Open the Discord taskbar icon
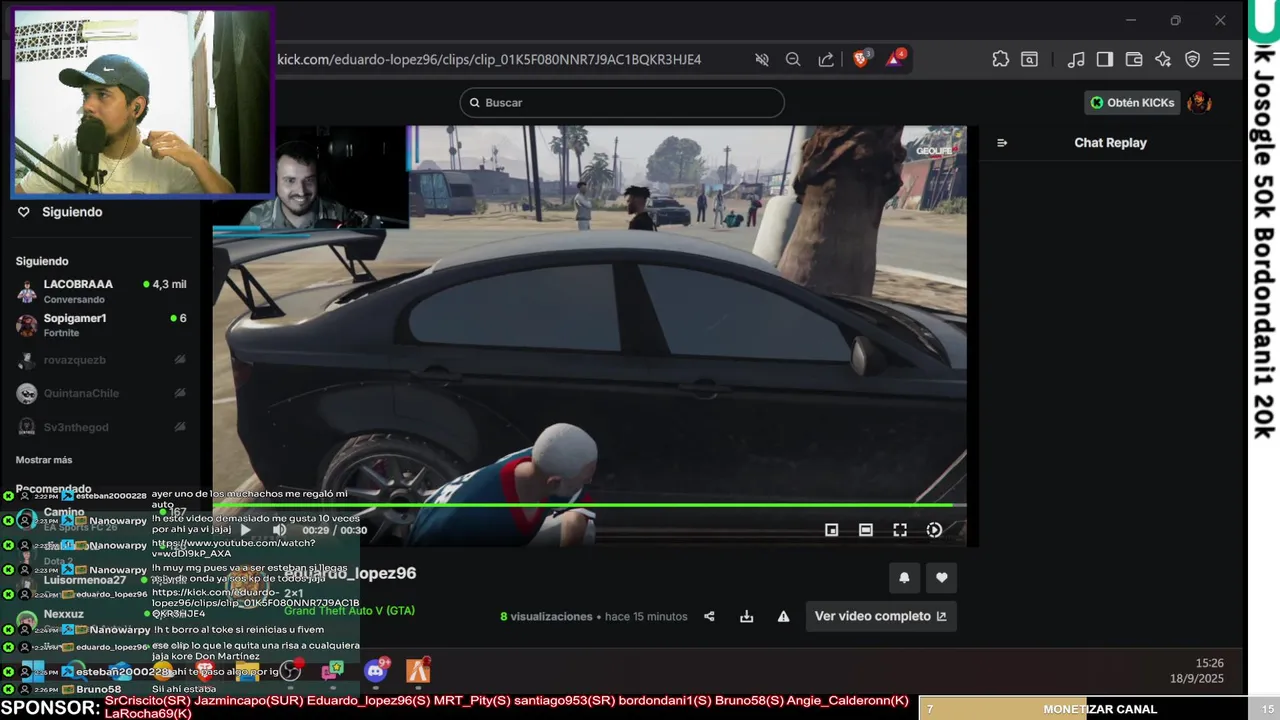 (x=376, y=670)
